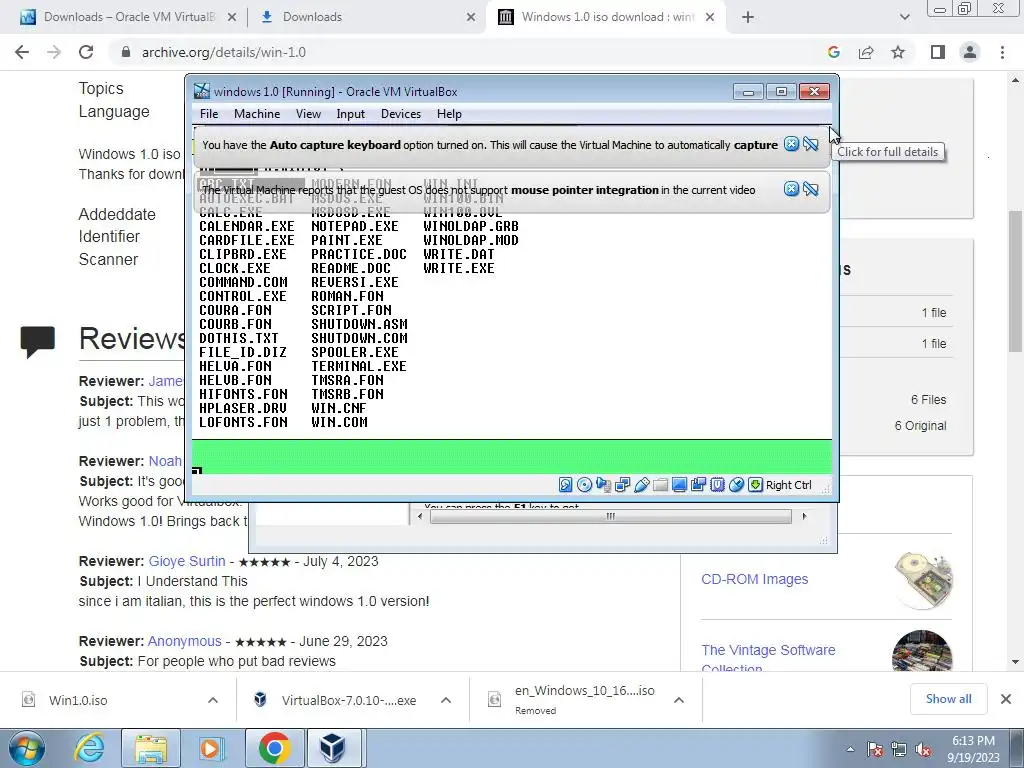Click the page vertical scrollbar thumb

point(1016,281)
